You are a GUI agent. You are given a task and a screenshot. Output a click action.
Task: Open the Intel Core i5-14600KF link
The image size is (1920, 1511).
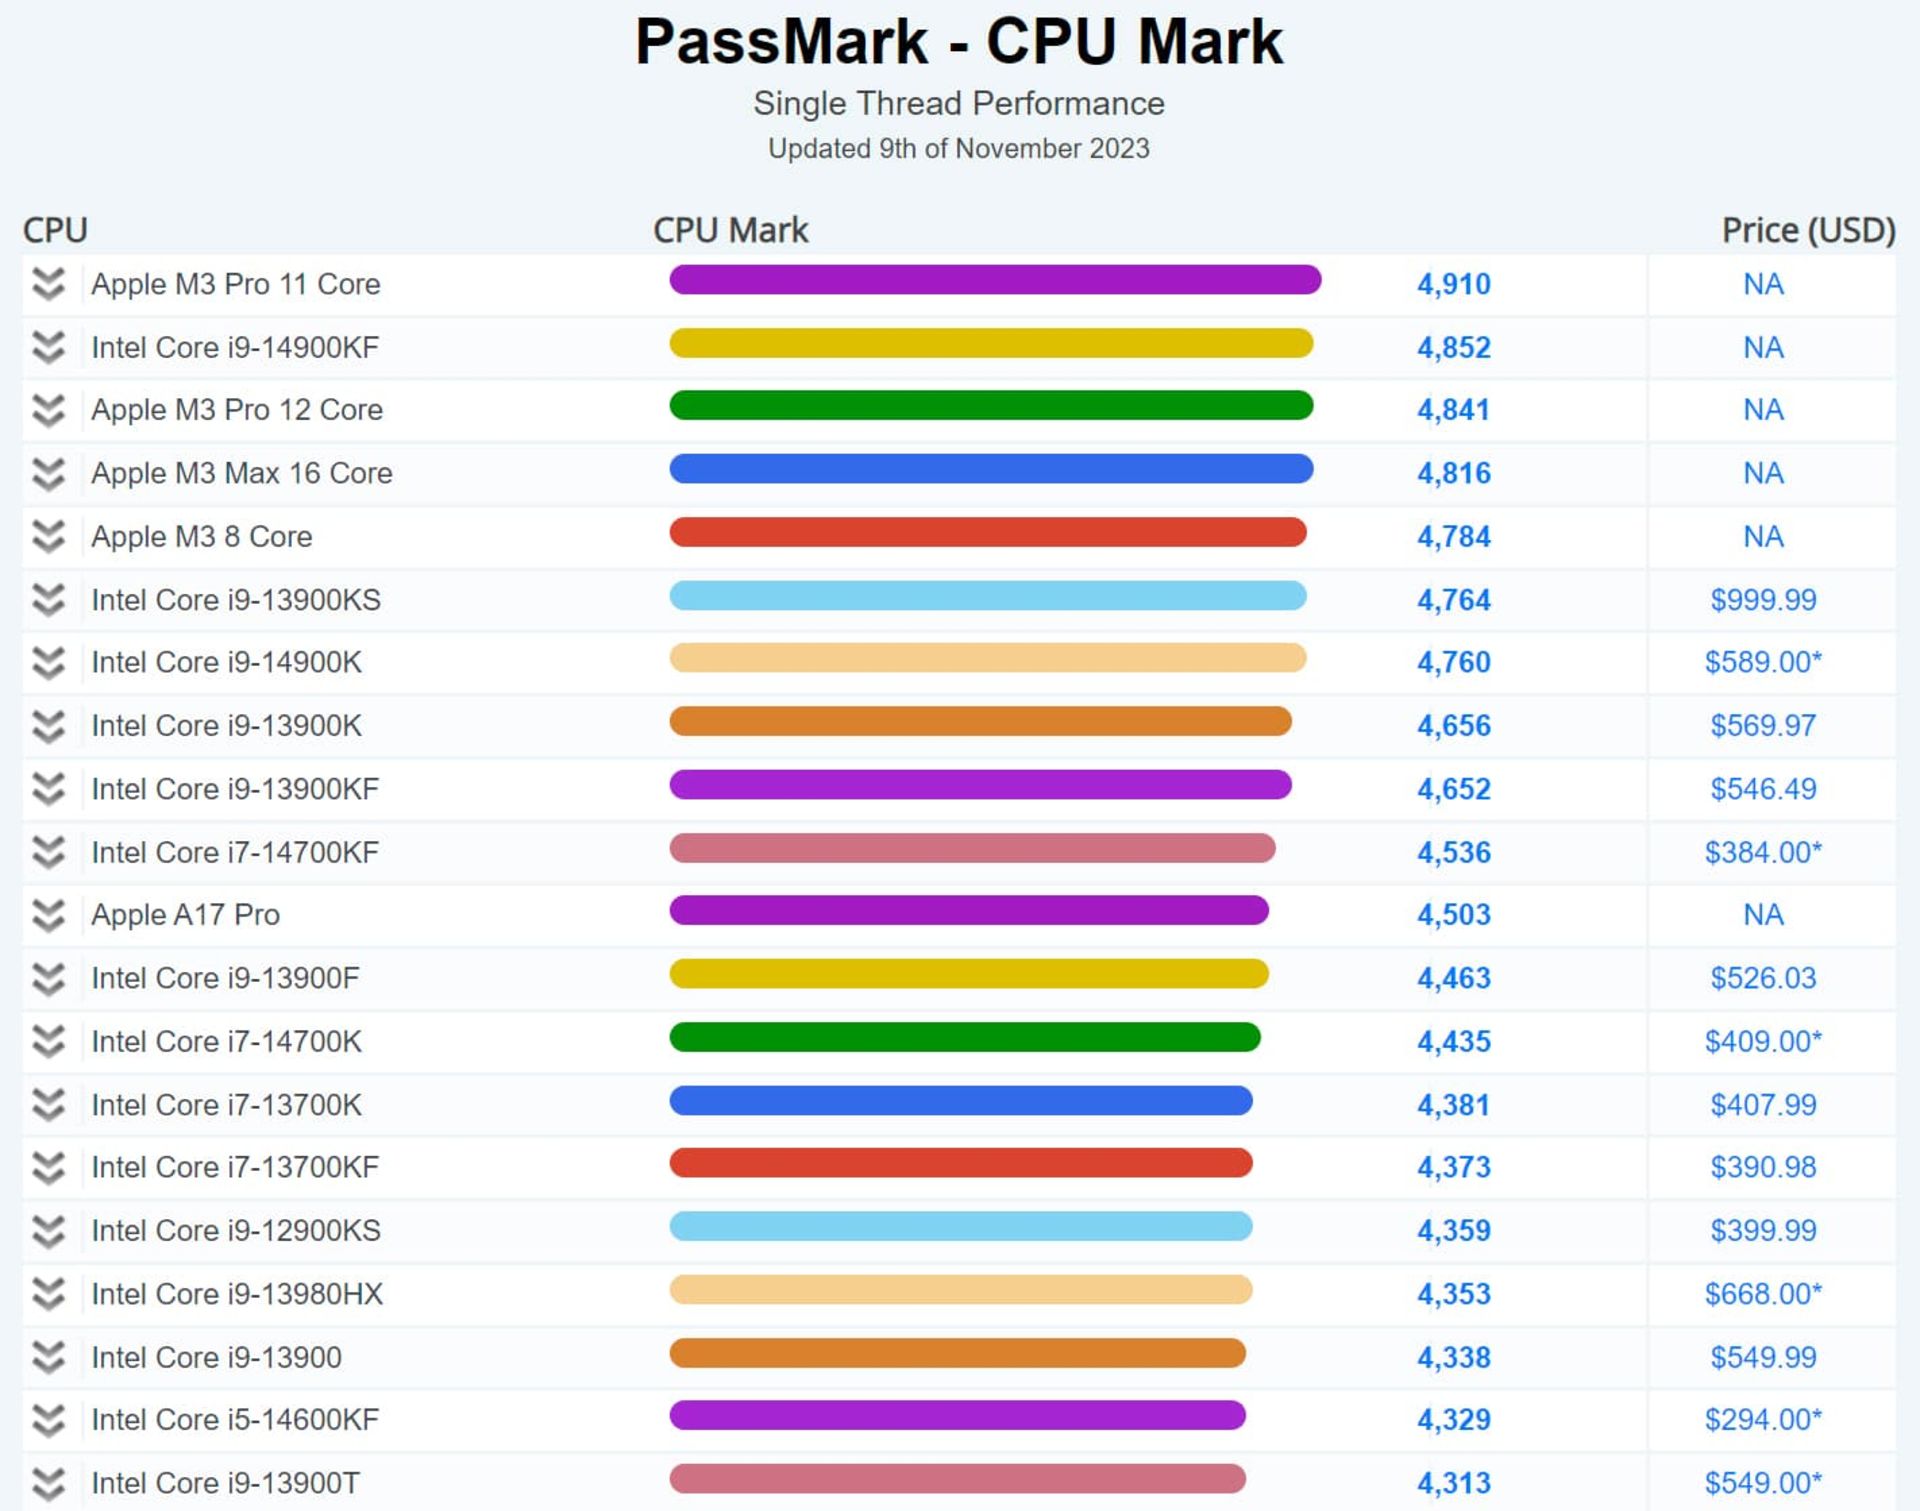235,1420
